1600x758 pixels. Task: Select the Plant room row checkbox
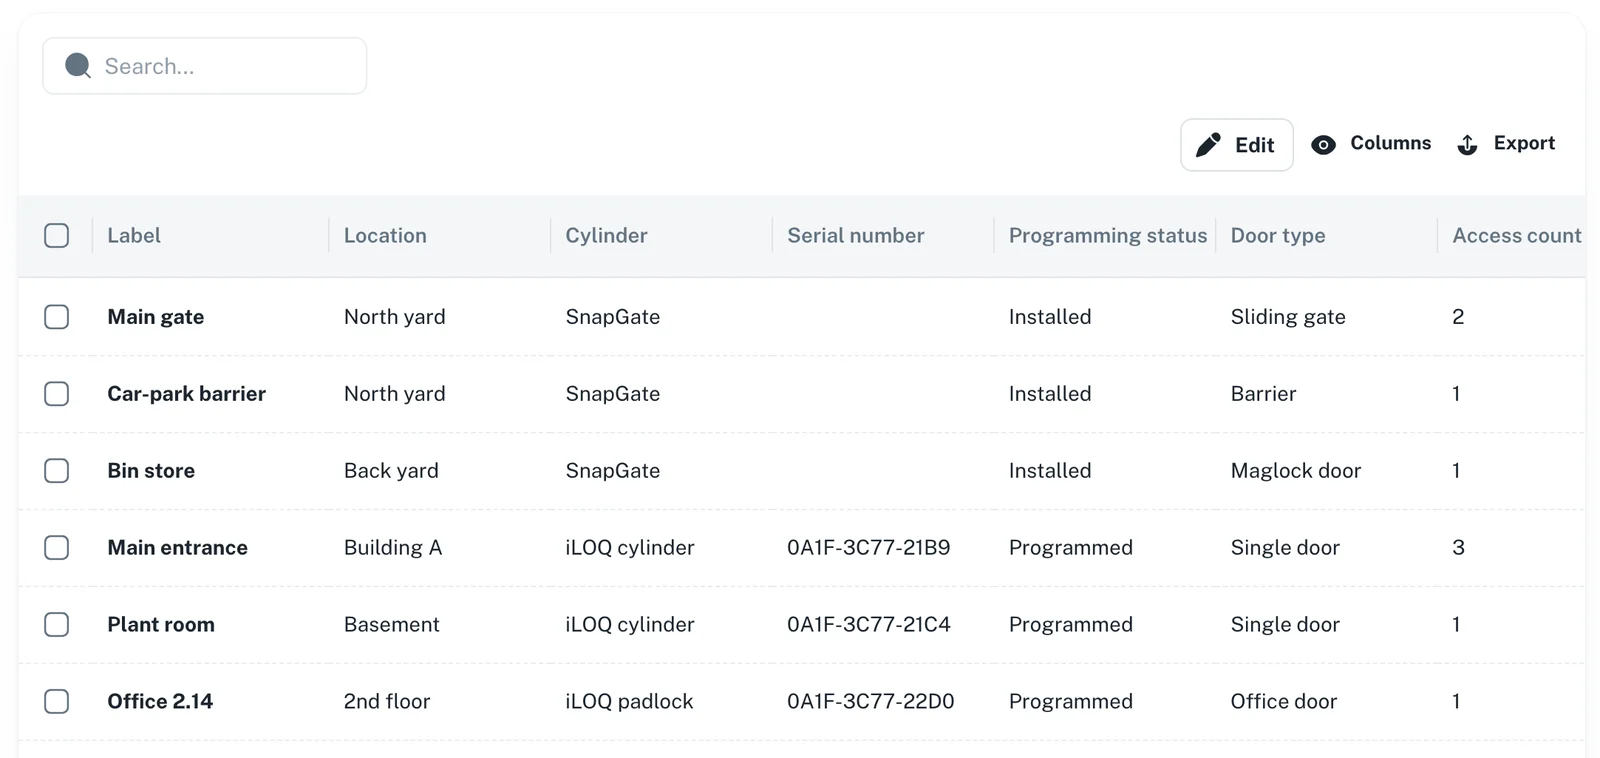tap(57, 625)
